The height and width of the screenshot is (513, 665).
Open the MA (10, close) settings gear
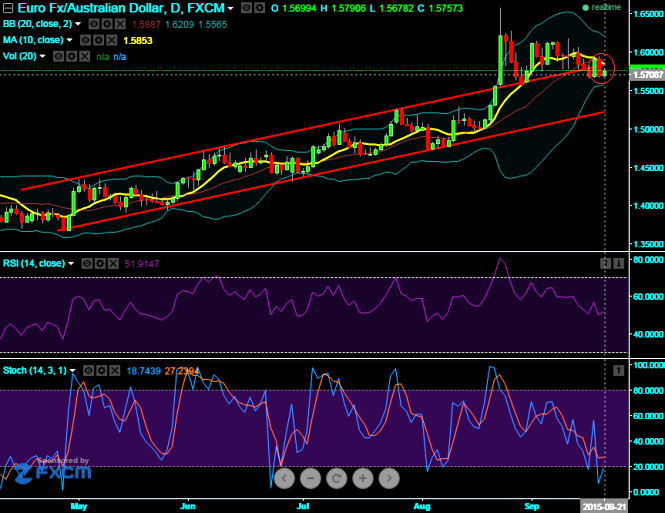pos(98,40)
